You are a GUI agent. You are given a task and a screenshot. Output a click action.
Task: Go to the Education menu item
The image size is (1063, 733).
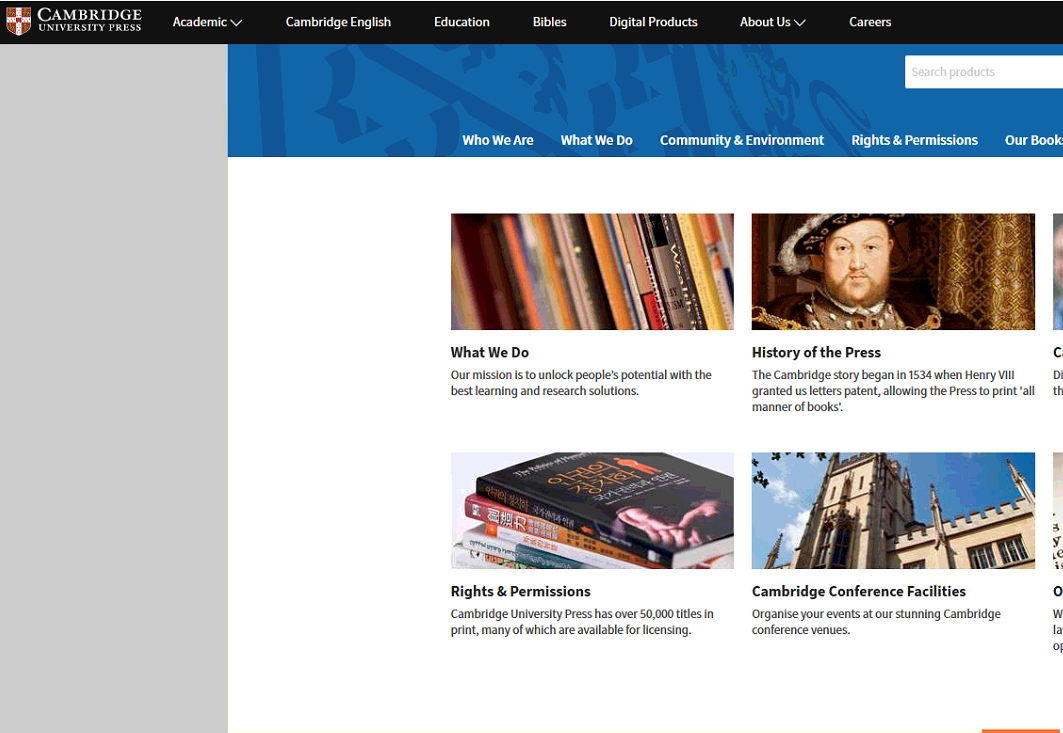(x=462, y=22)
